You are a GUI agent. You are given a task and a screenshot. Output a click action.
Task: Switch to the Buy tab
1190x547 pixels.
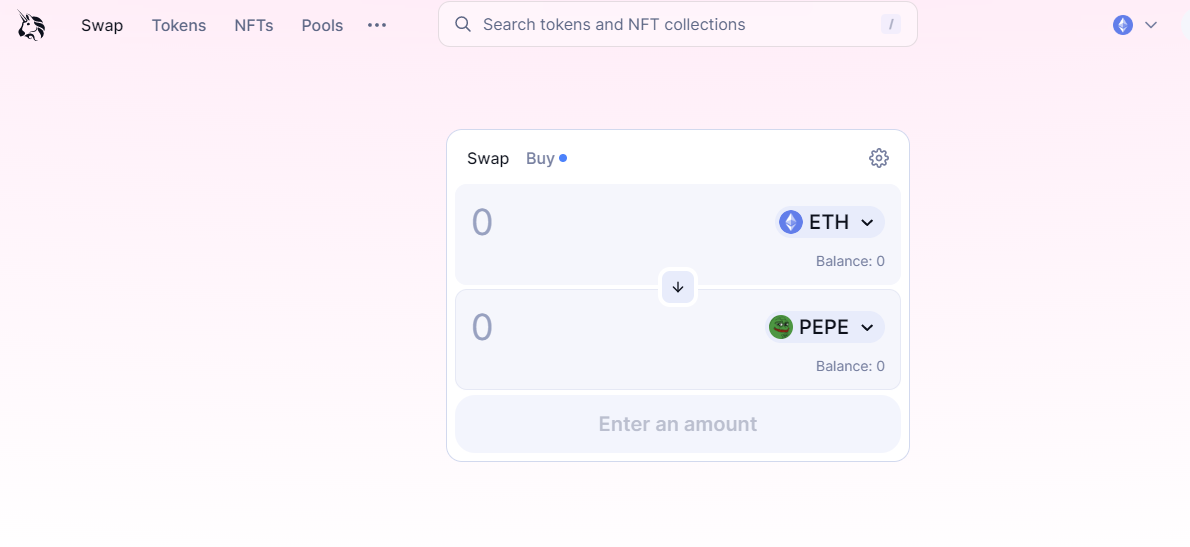click(540, 159)
